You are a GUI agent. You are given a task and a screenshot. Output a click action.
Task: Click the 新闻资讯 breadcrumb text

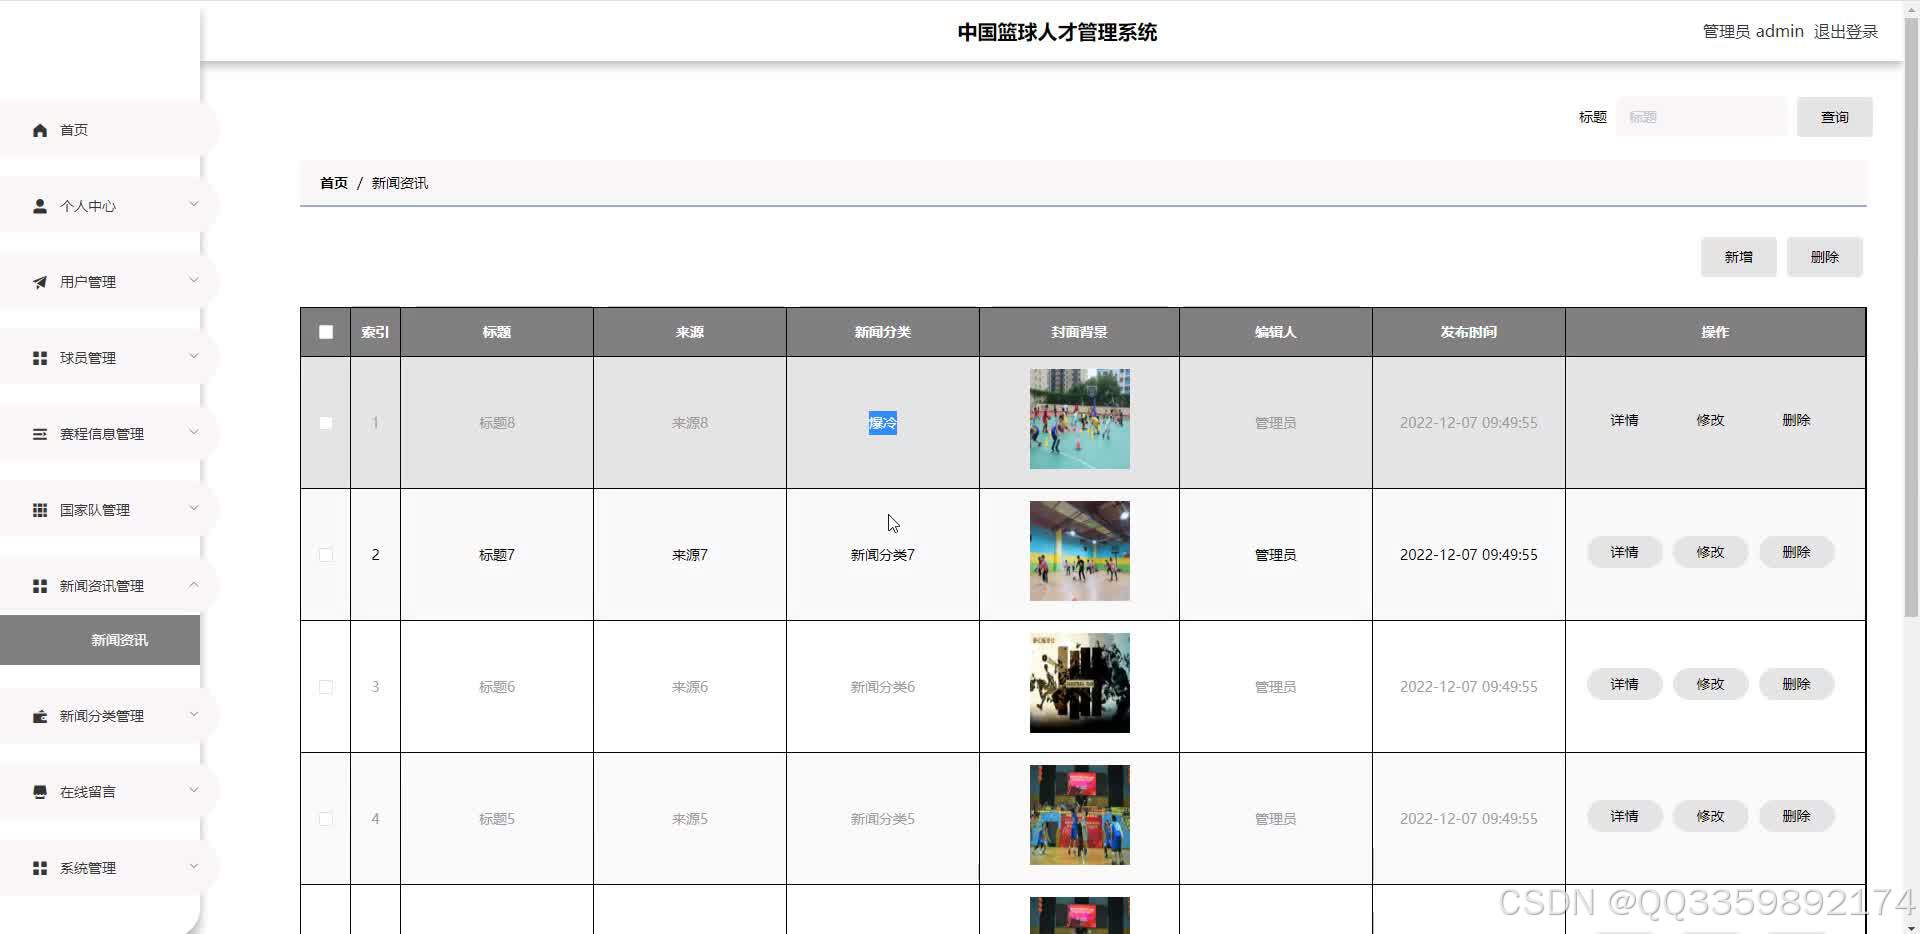point(400,183)
